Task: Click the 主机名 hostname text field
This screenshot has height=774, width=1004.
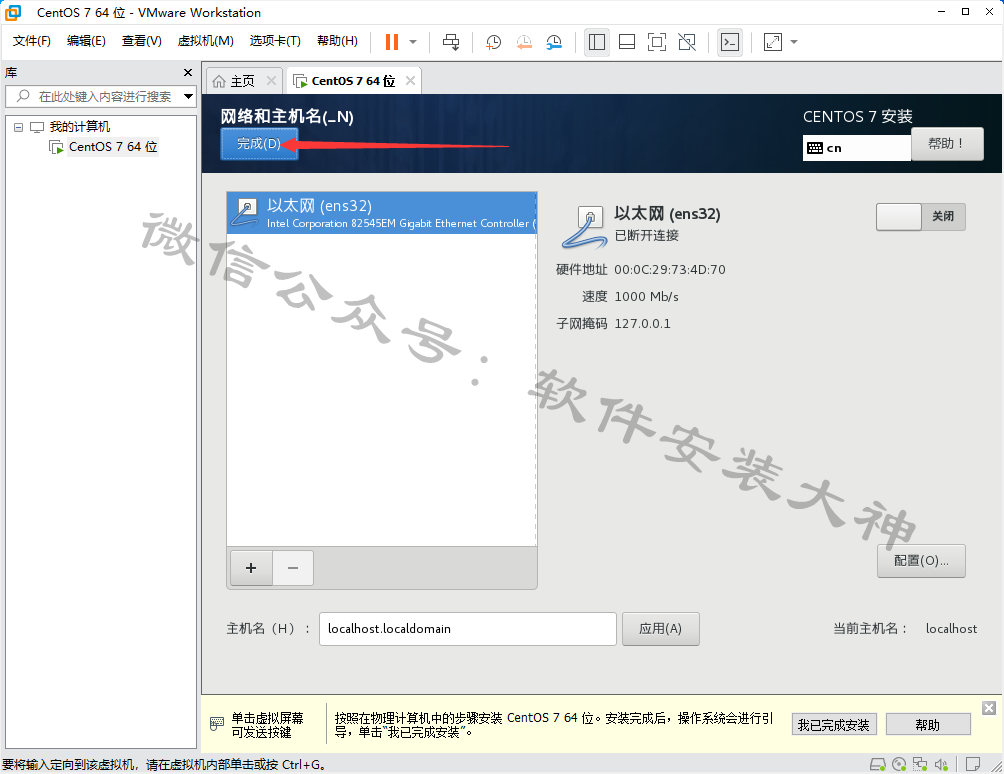Action: (x=467, y=629)
